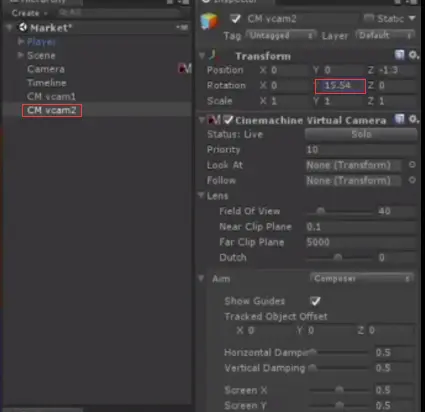The width and height of the screenshot is (425, 412).
Task: Toggle the Static checkbox
Action: pos(368,18)
